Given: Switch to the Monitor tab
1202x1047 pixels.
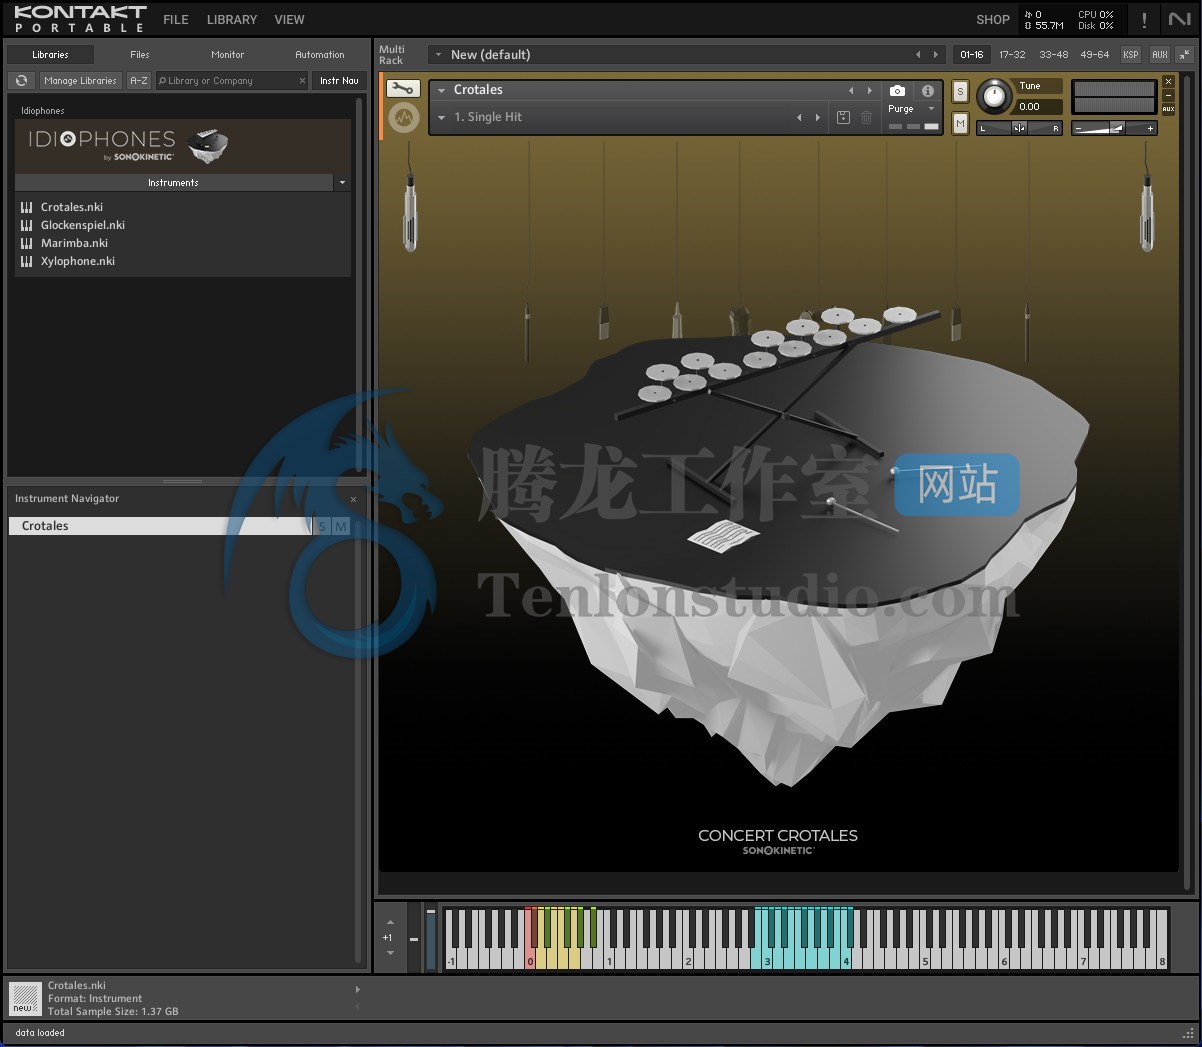Looking at the screenshot, I should (228, 55).
